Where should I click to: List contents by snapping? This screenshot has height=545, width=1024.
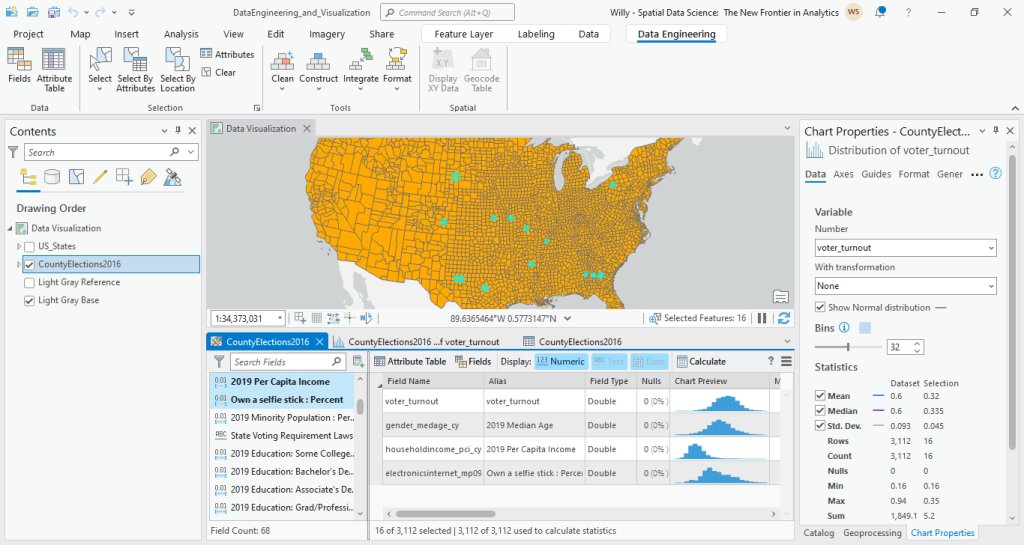click(x=124, y=177)
